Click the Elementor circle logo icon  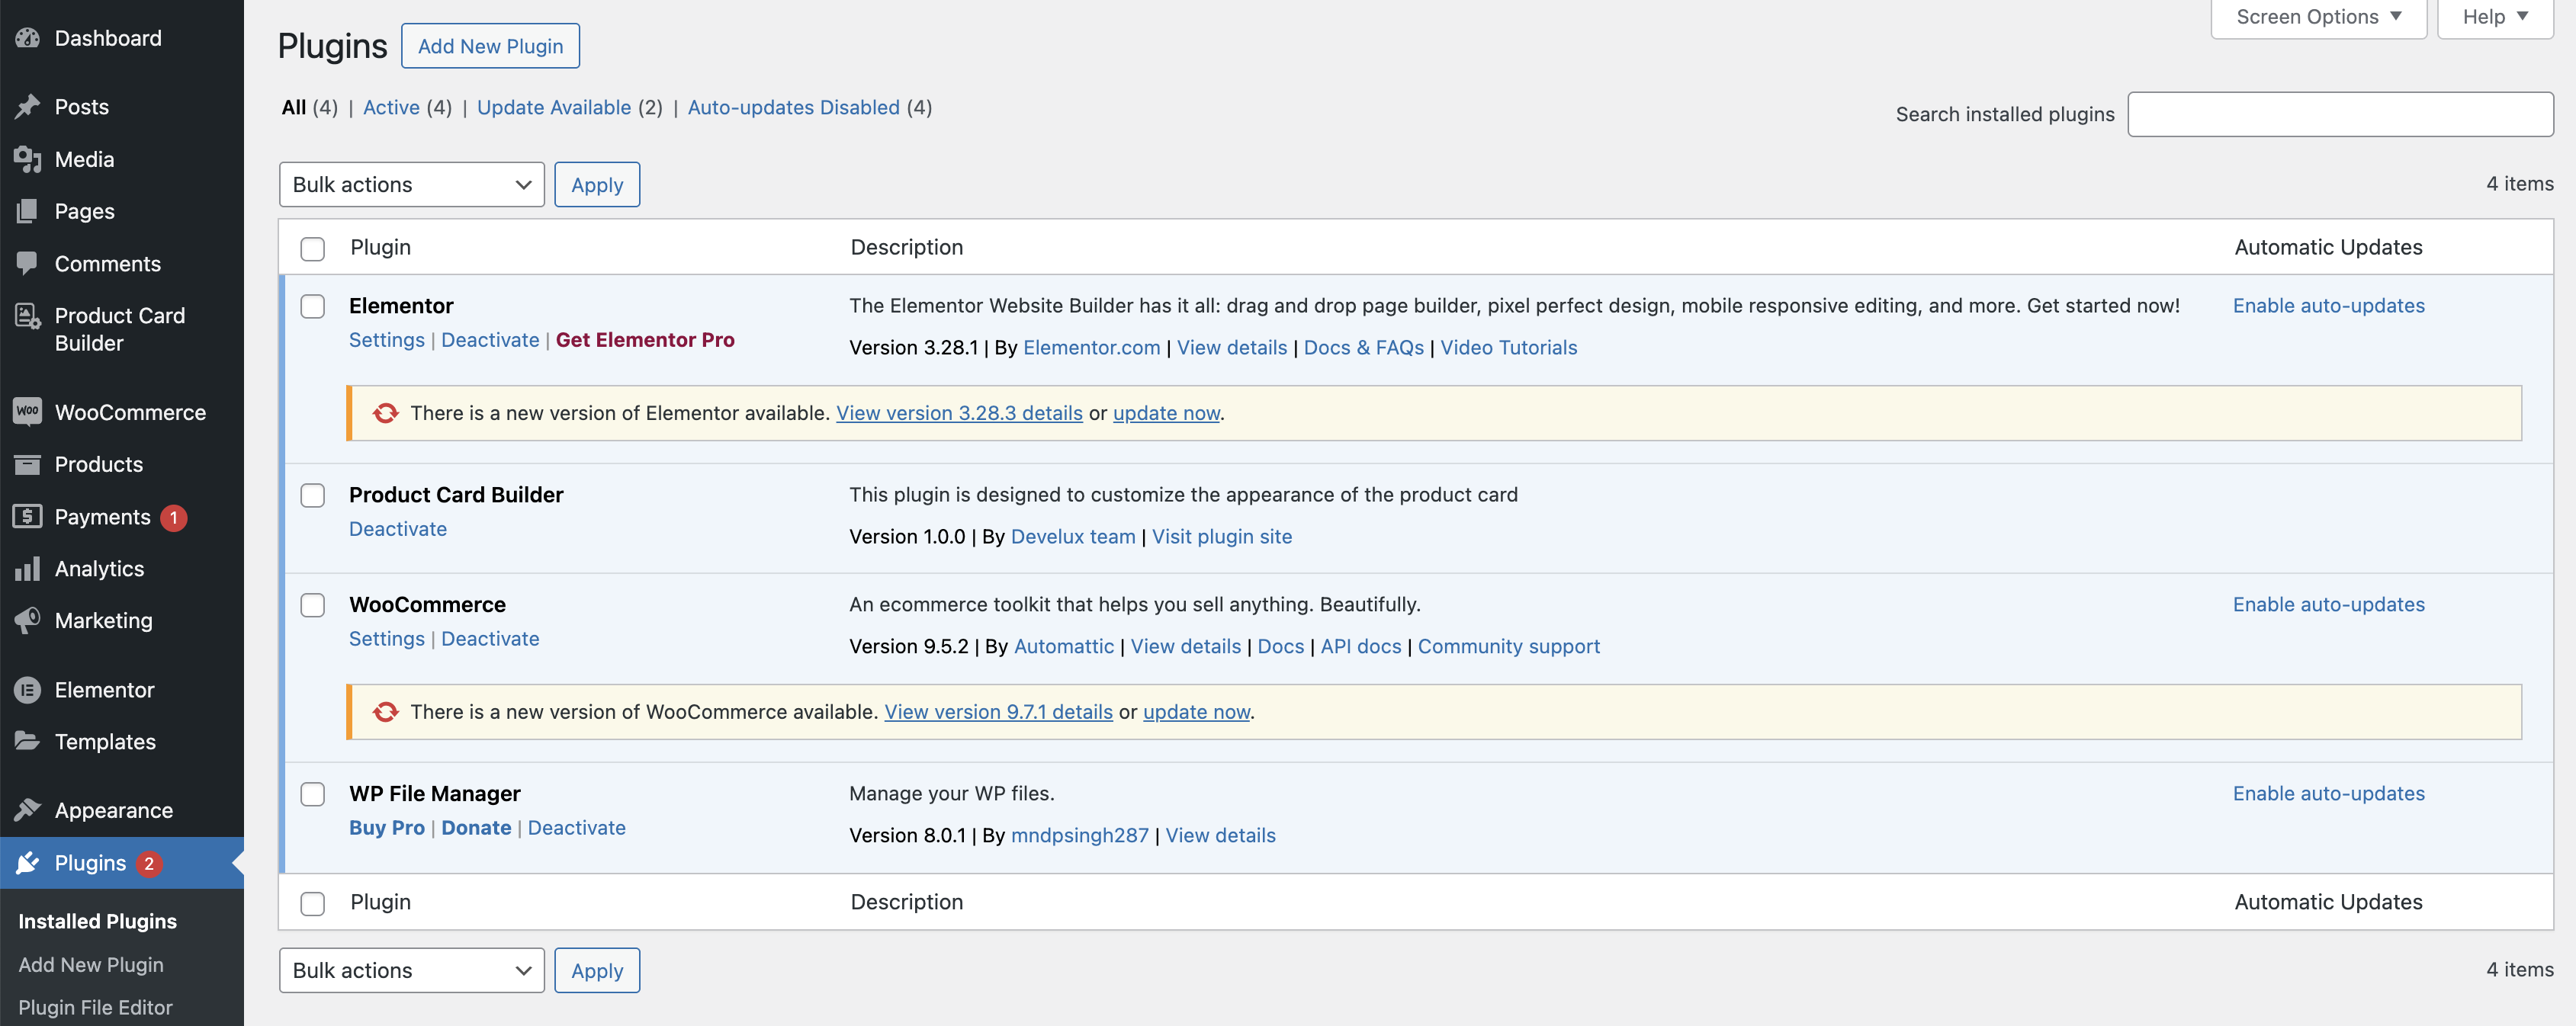point(28,690)
